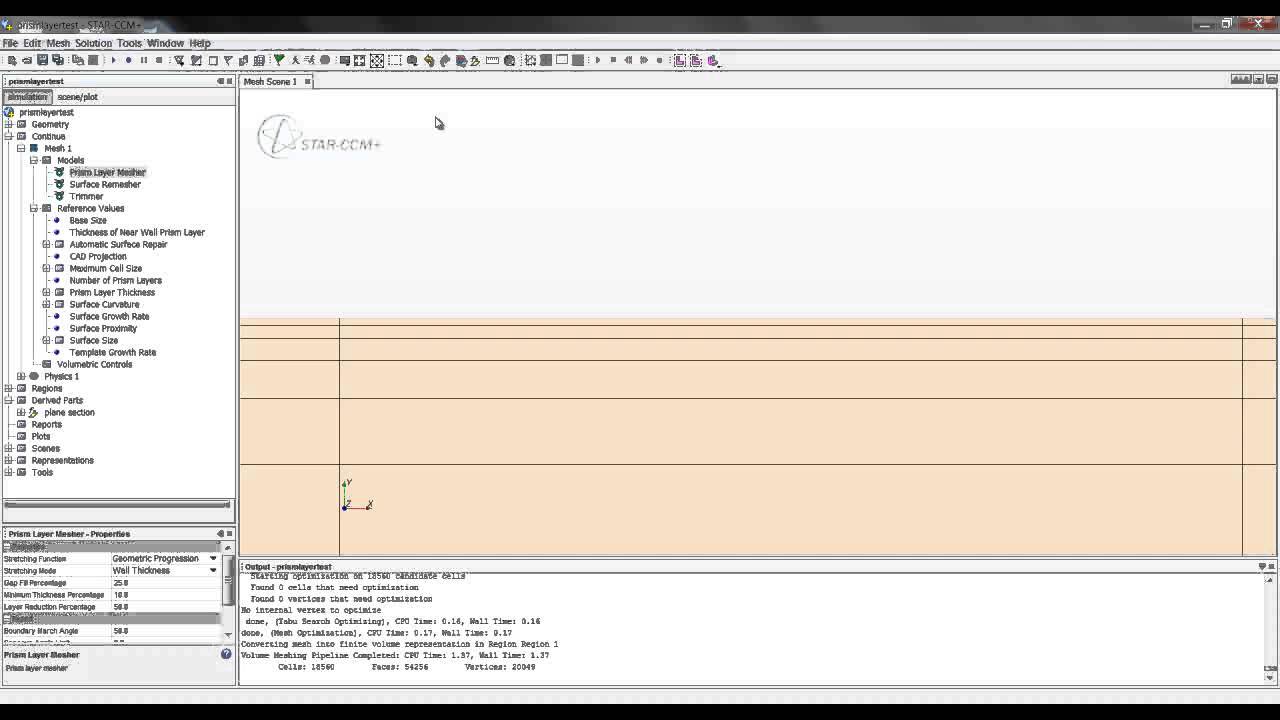Switch to the scene/plot tab
1280x720 pixels.
tap(77, 97)
